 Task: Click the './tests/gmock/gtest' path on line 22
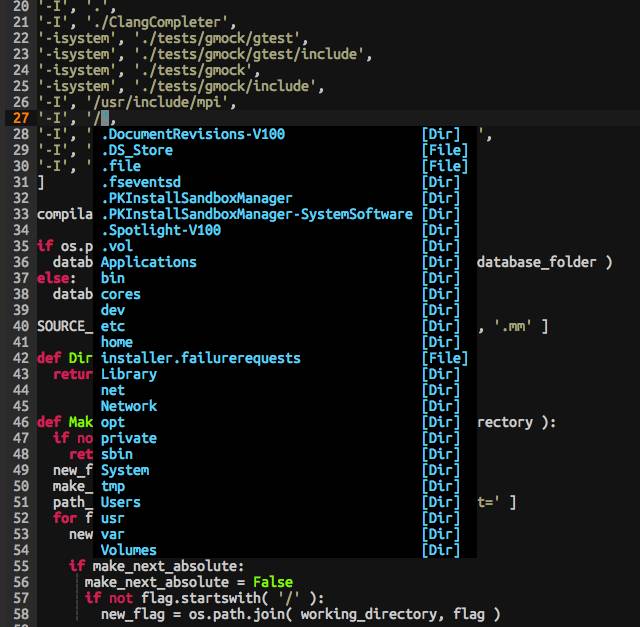[217, 38]
